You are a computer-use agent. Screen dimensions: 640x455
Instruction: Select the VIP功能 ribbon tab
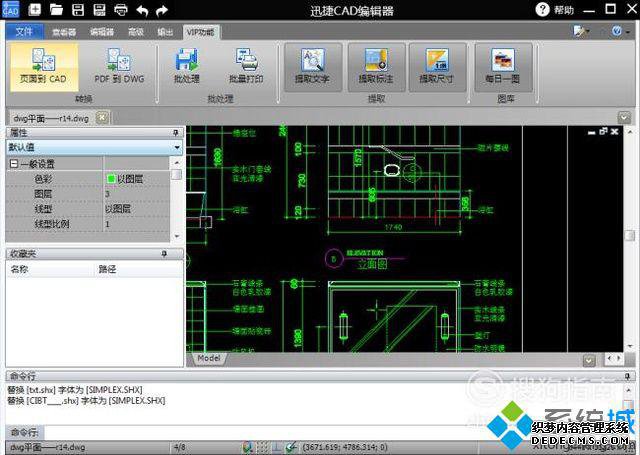(200, 32)
